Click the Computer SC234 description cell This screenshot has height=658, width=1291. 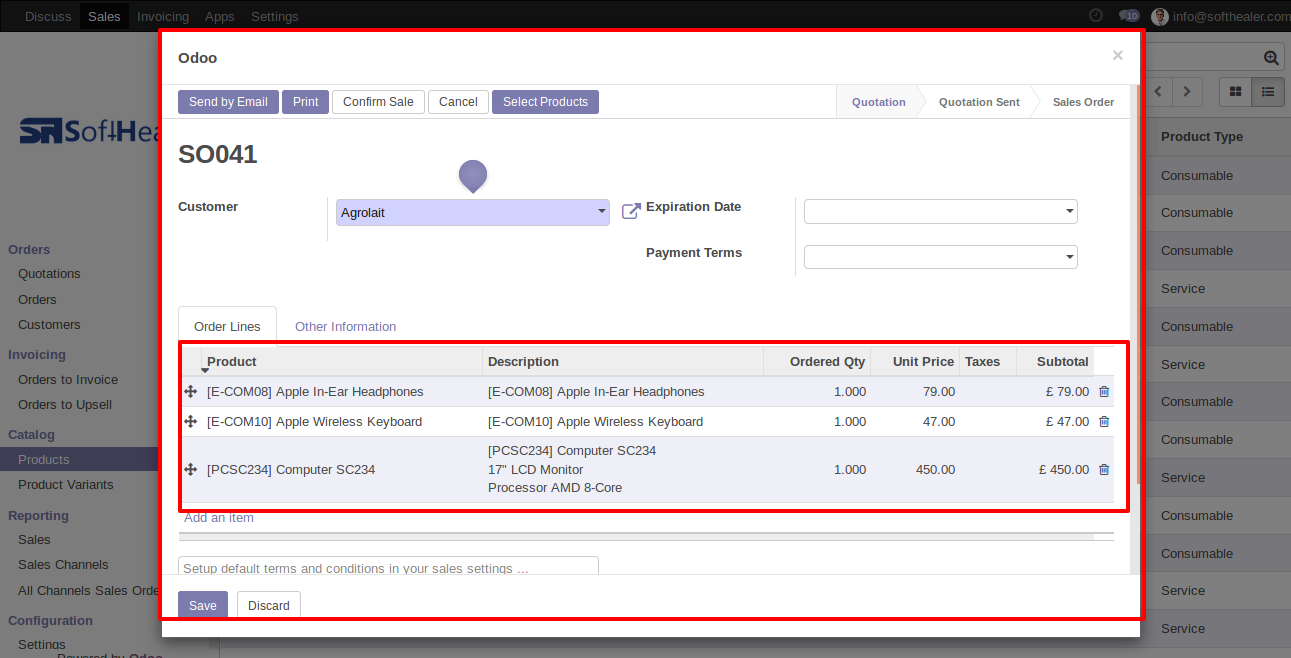click(623, 470)
